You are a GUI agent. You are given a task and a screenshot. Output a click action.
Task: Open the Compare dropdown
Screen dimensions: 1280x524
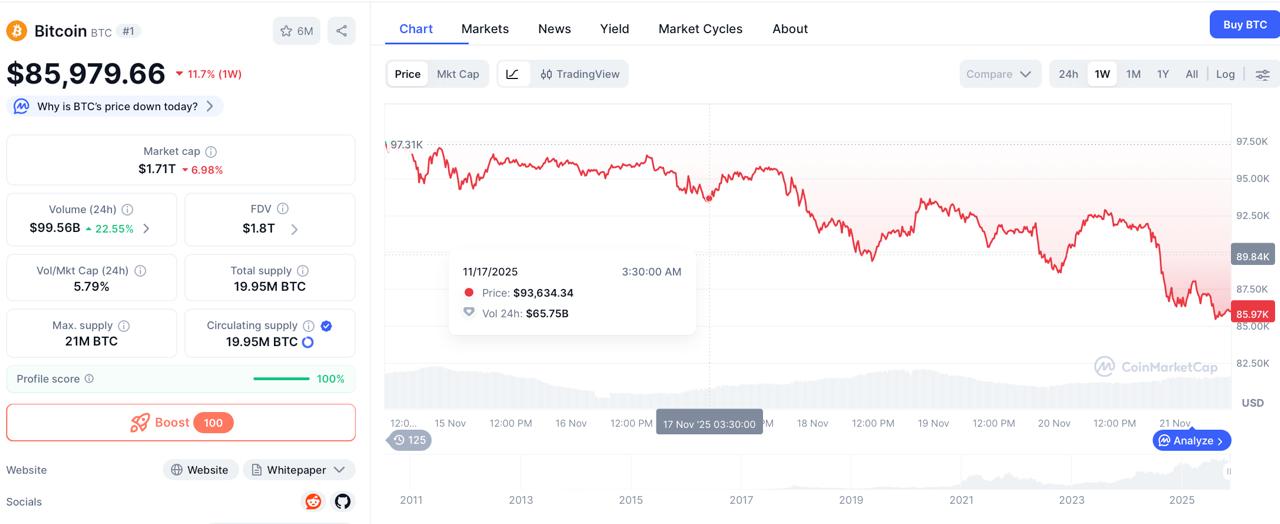coord(999,74)
